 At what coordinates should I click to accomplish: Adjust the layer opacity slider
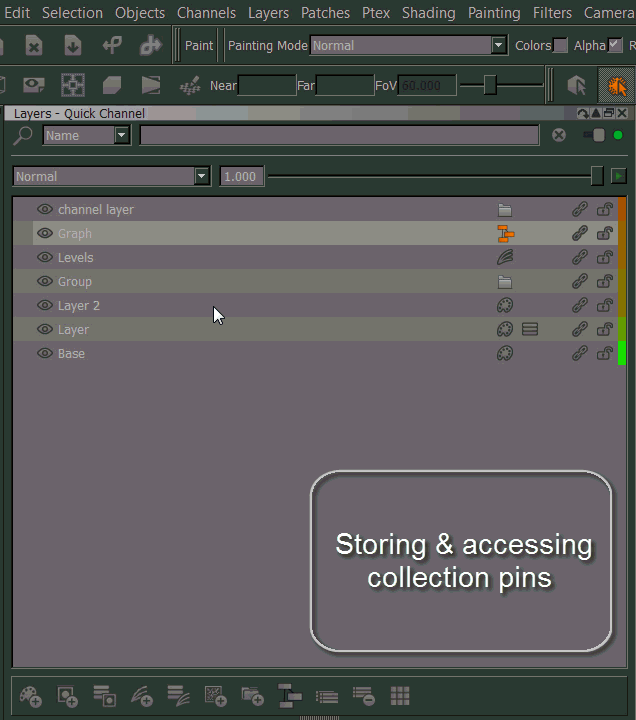(x=597, y=177)
